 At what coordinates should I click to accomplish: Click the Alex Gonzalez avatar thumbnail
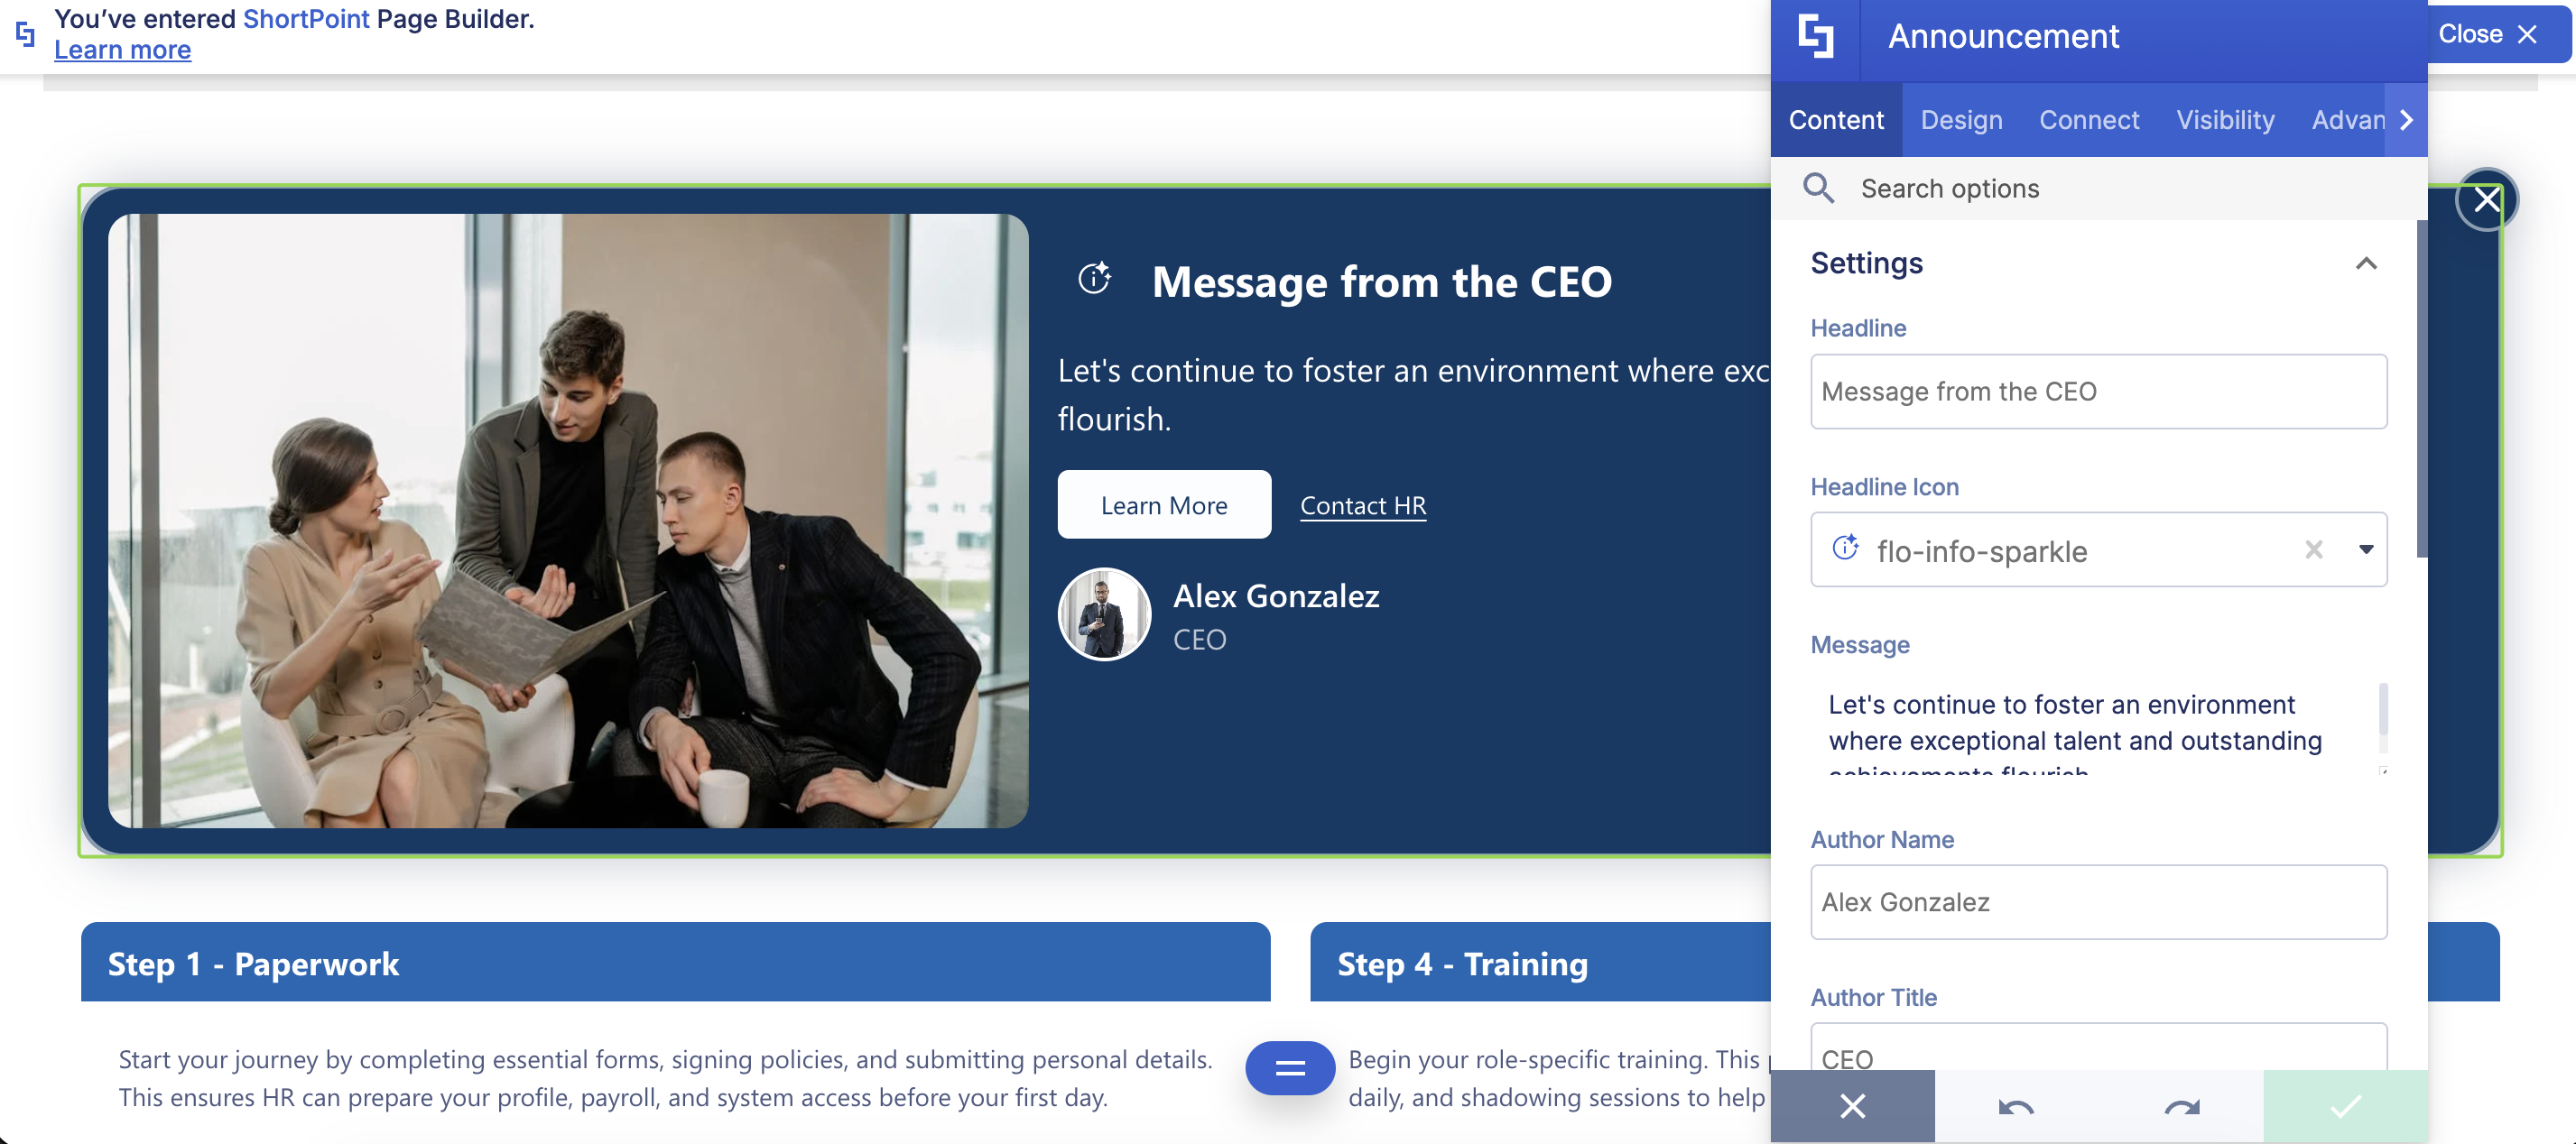coord(1104,614)
